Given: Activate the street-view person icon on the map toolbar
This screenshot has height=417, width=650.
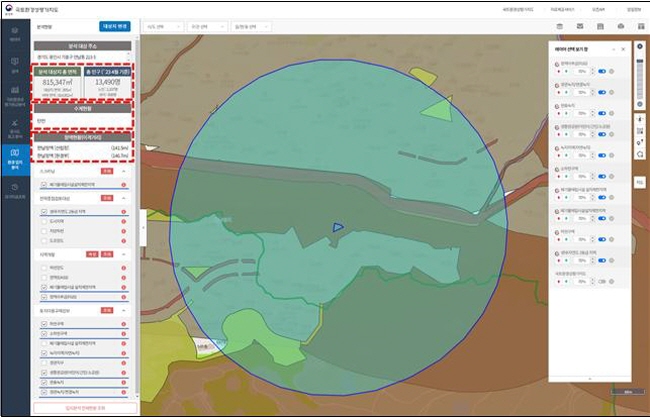Looking at the screenshot, I should click(640, 119).
